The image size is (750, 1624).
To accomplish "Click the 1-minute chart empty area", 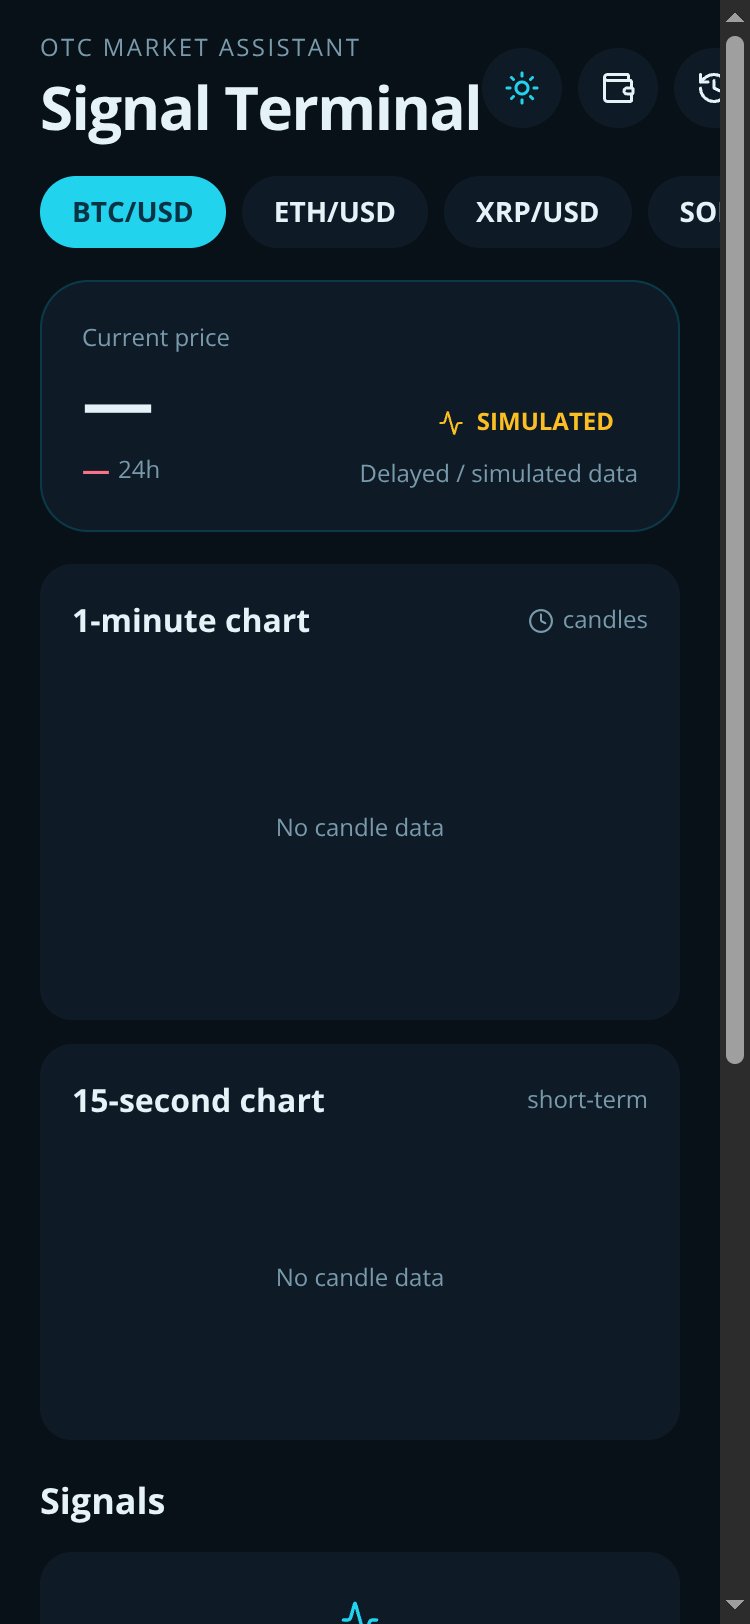I will click(x=360, y=828).
